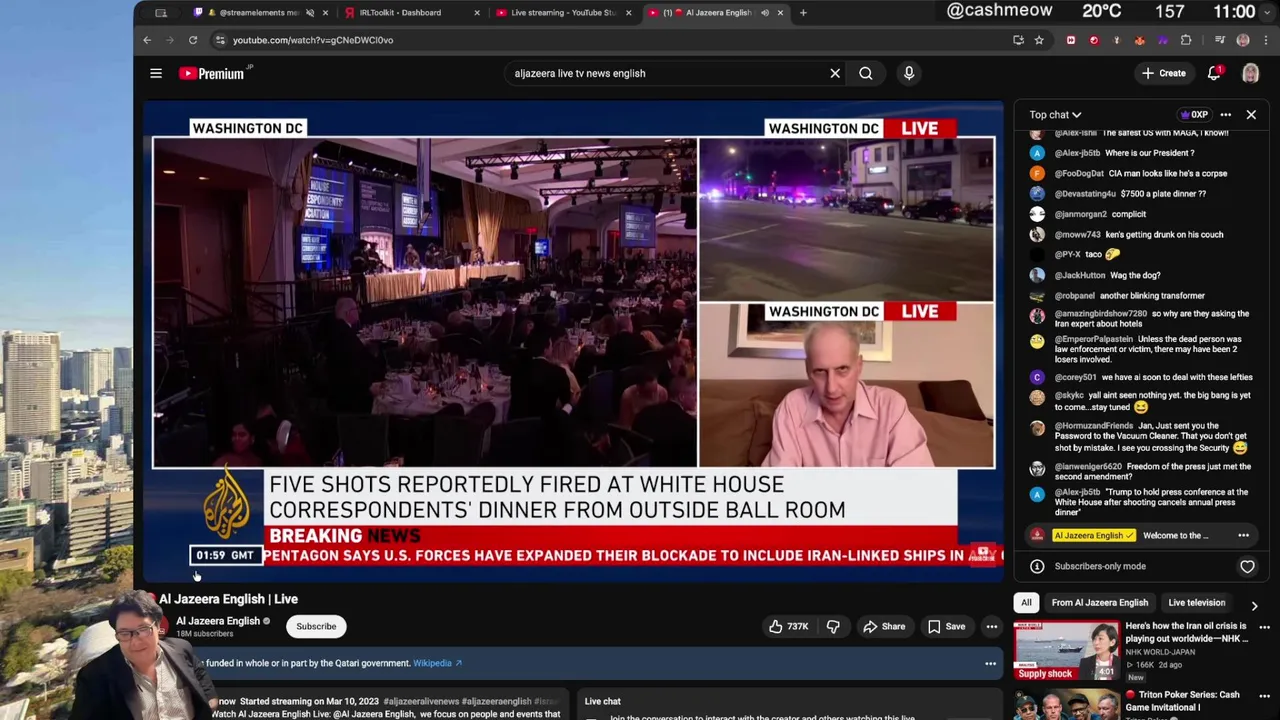
Task: Close the live chat panel
Action: pyautogui.click(x=1251, y=115)
